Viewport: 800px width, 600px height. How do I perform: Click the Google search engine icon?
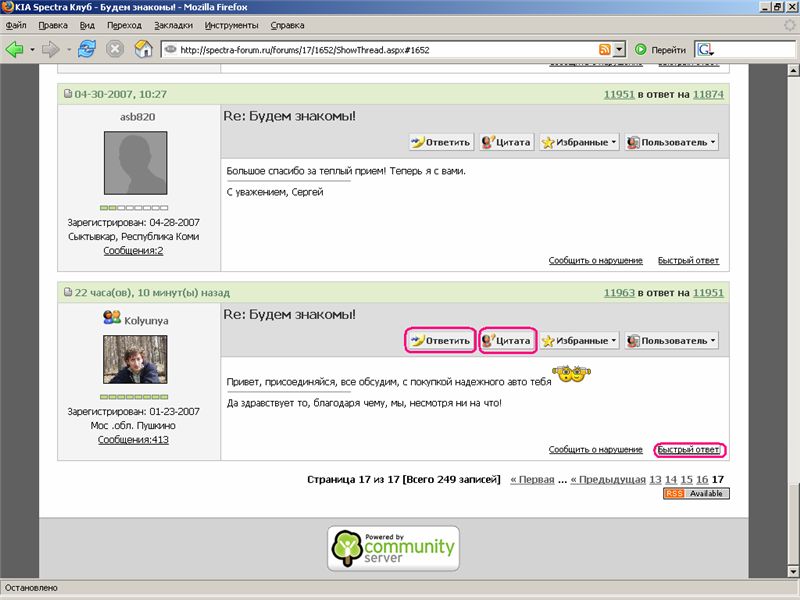tap(706, 49)
